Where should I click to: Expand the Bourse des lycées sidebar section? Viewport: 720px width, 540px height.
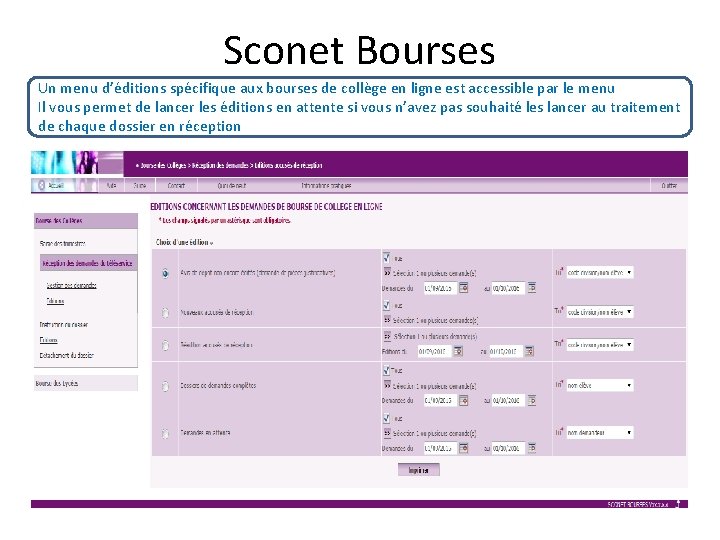(x=86, y=383)
